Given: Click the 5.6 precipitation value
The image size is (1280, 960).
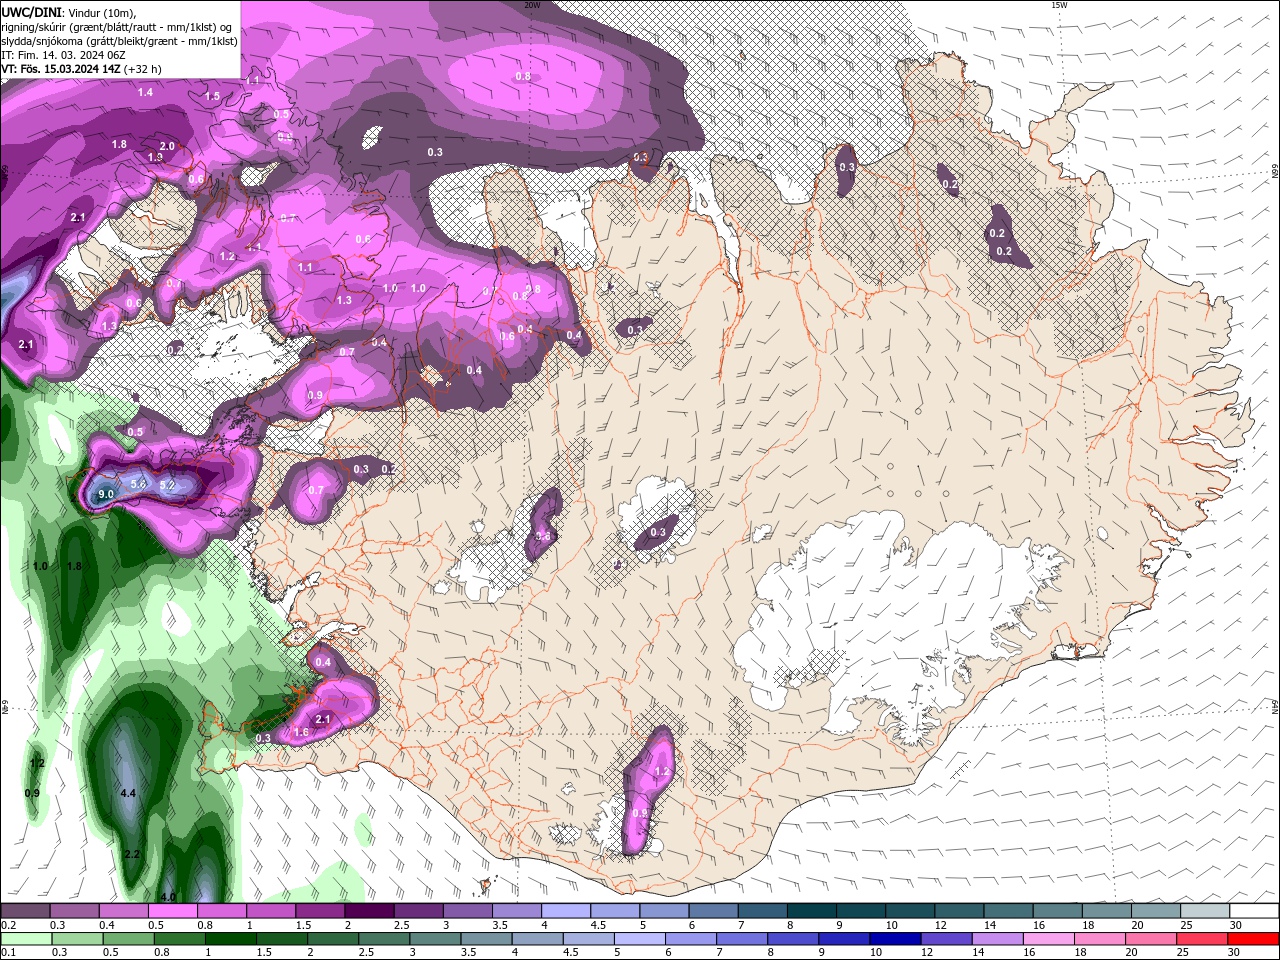Looking at the screenshot, I should click(x=139, y=484).
